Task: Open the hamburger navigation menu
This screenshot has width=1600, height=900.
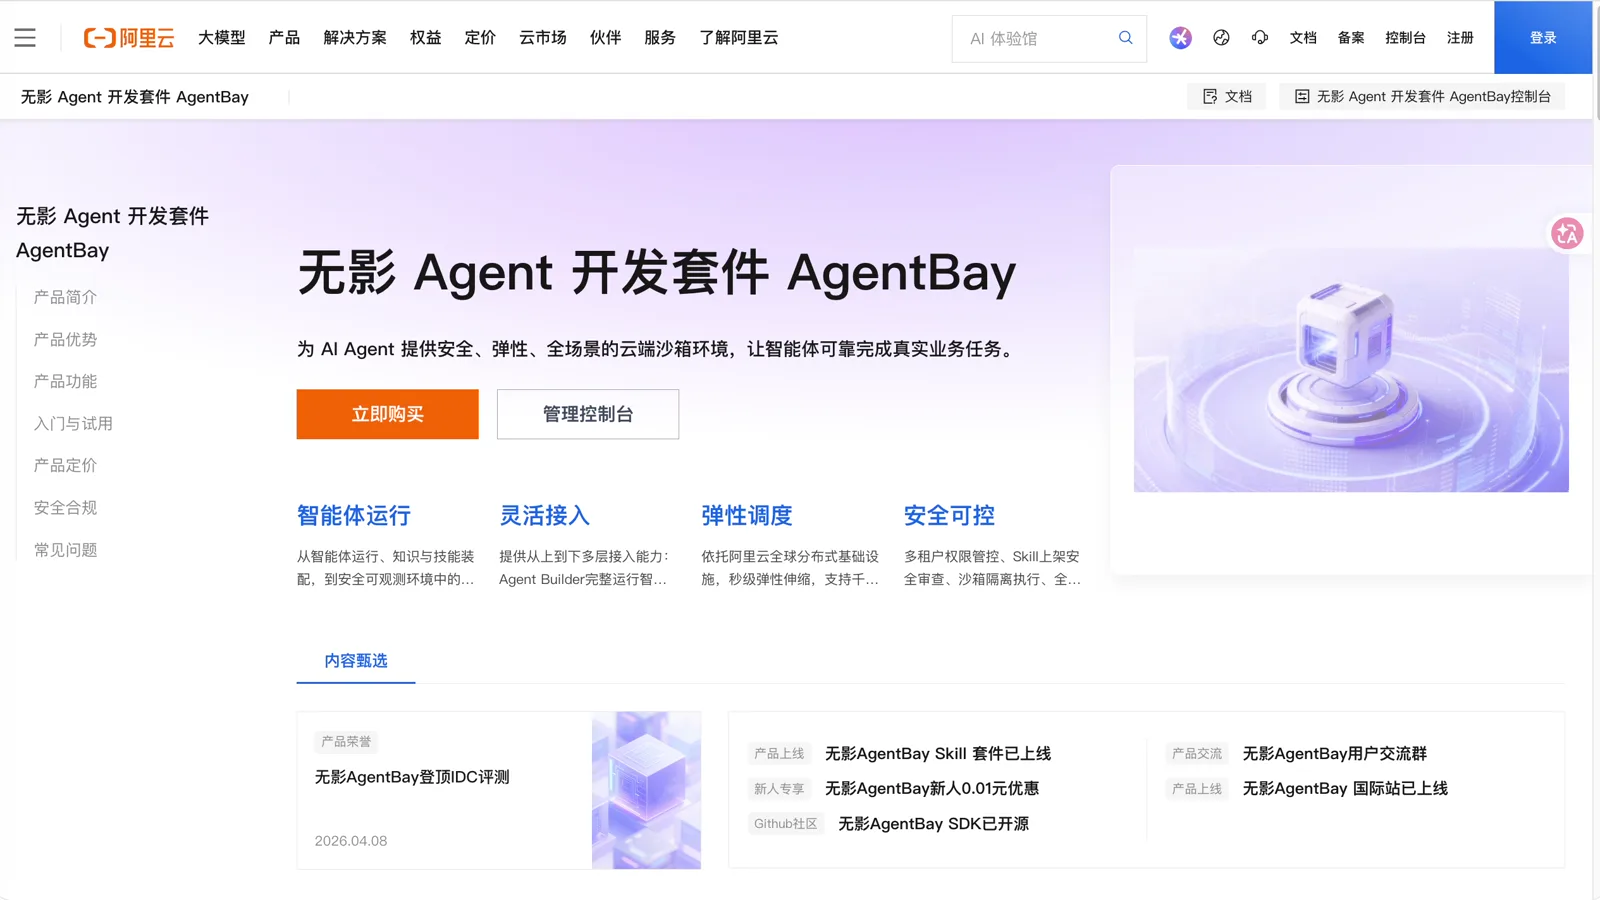Action: (25, 38)
